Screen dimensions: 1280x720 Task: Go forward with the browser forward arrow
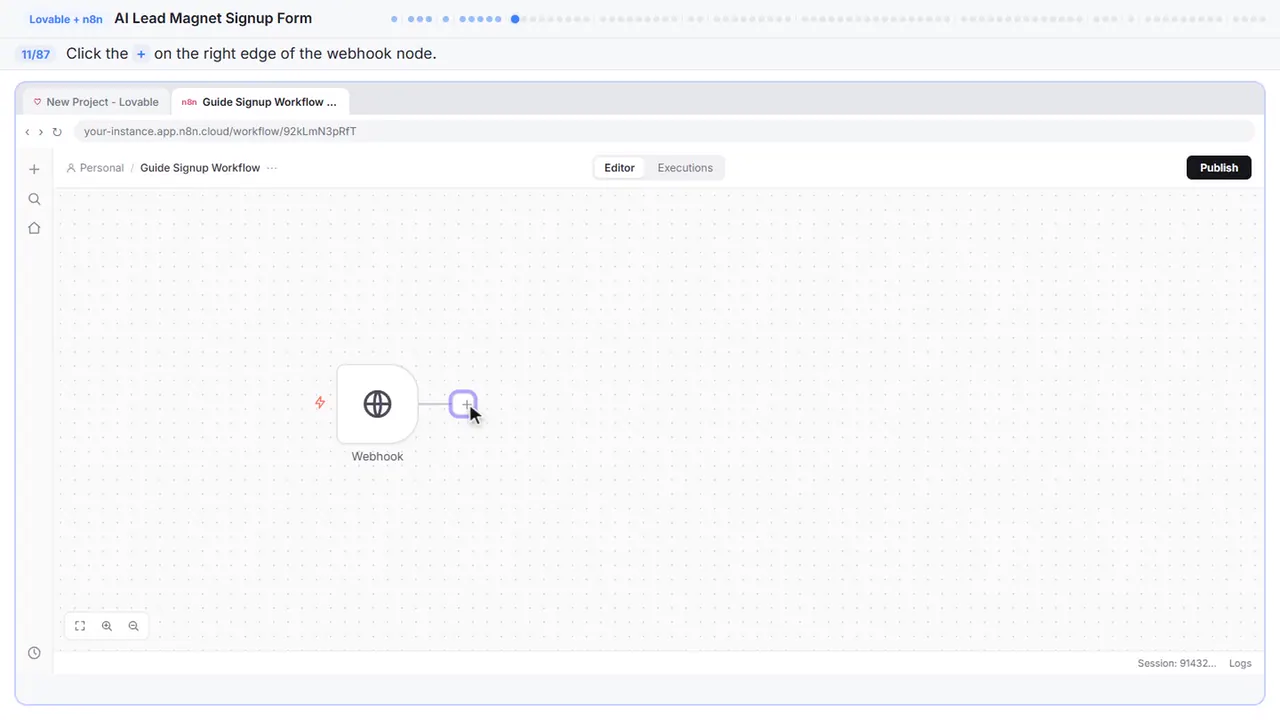[x=41, y=132]
